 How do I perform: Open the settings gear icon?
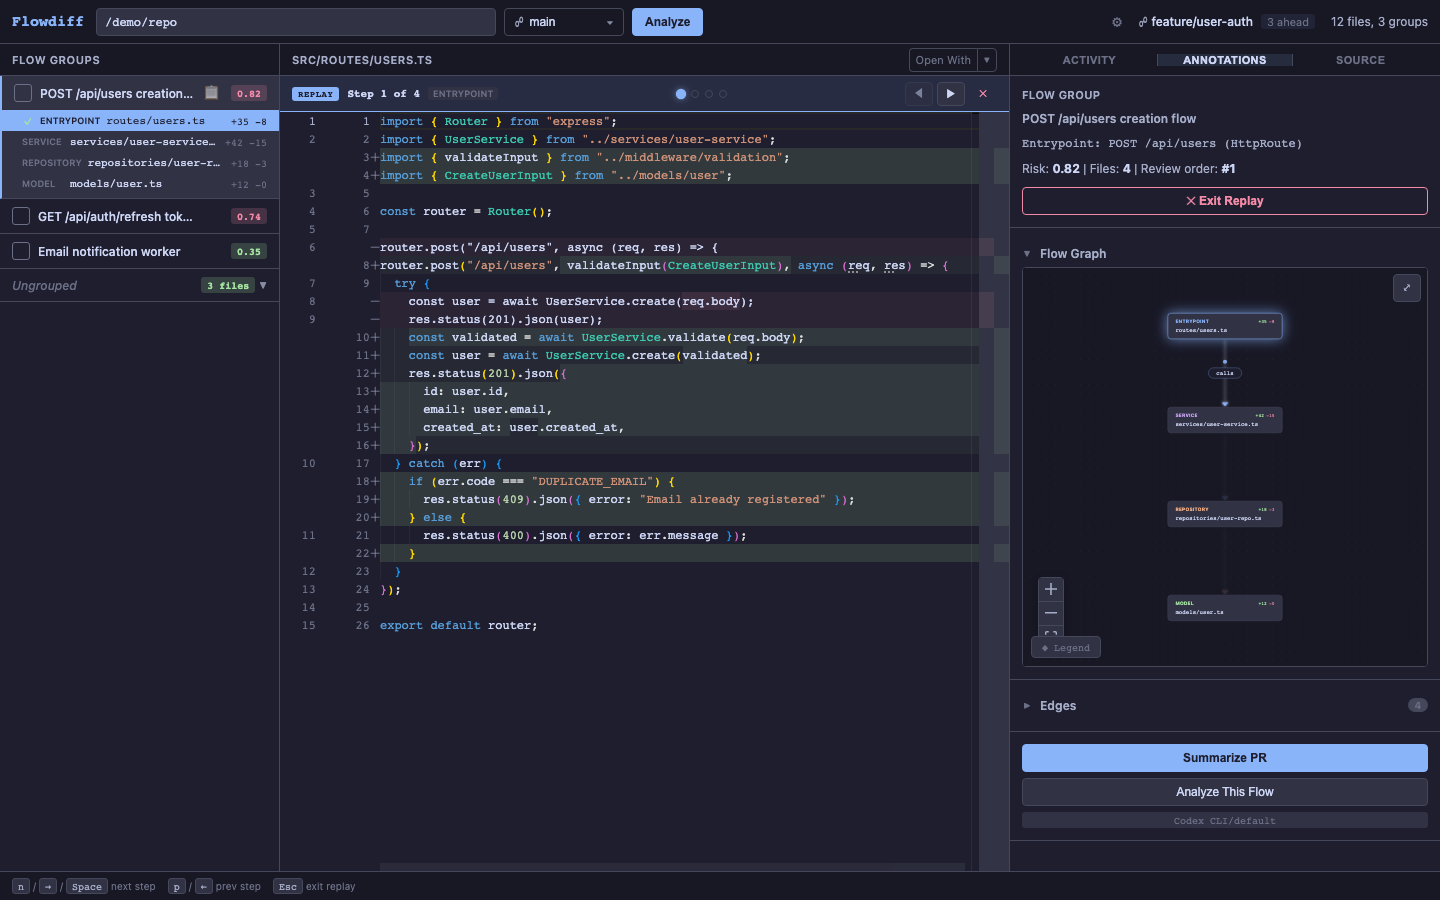1117,22
